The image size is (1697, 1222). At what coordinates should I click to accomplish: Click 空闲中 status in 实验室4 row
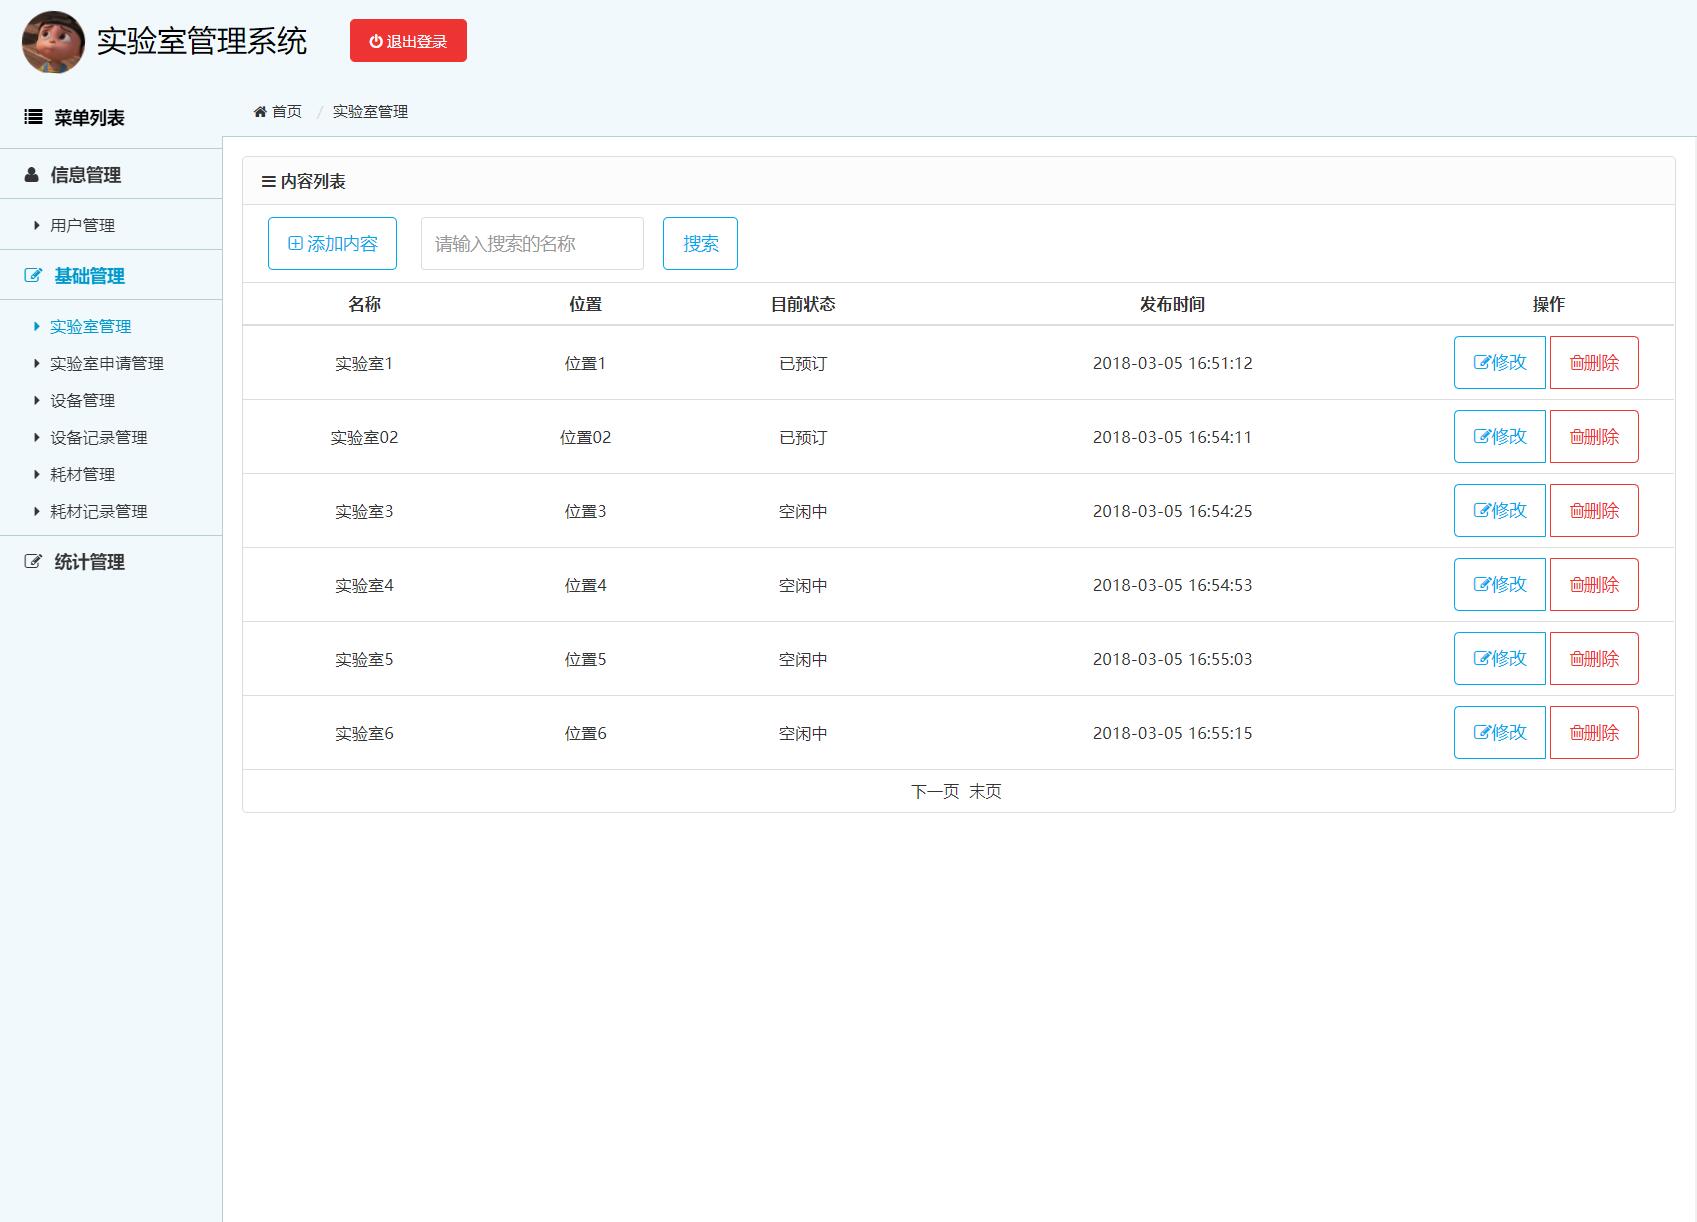click(803, 585)
